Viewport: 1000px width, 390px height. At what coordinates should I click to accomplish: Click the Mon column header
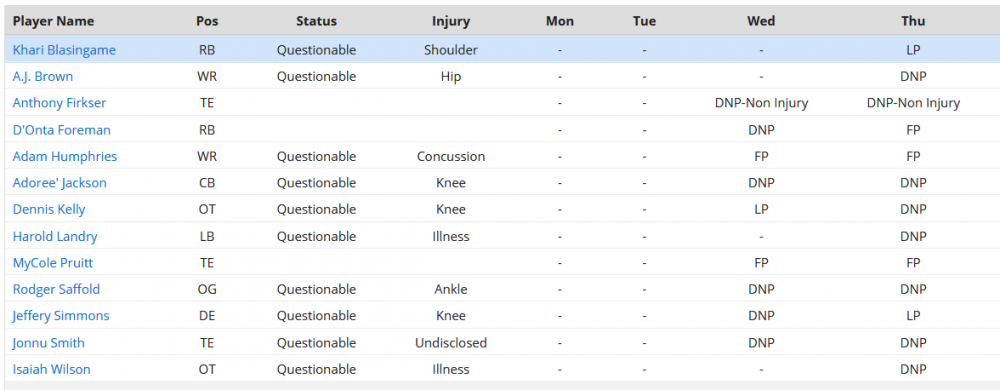click(x=560, y=21)
